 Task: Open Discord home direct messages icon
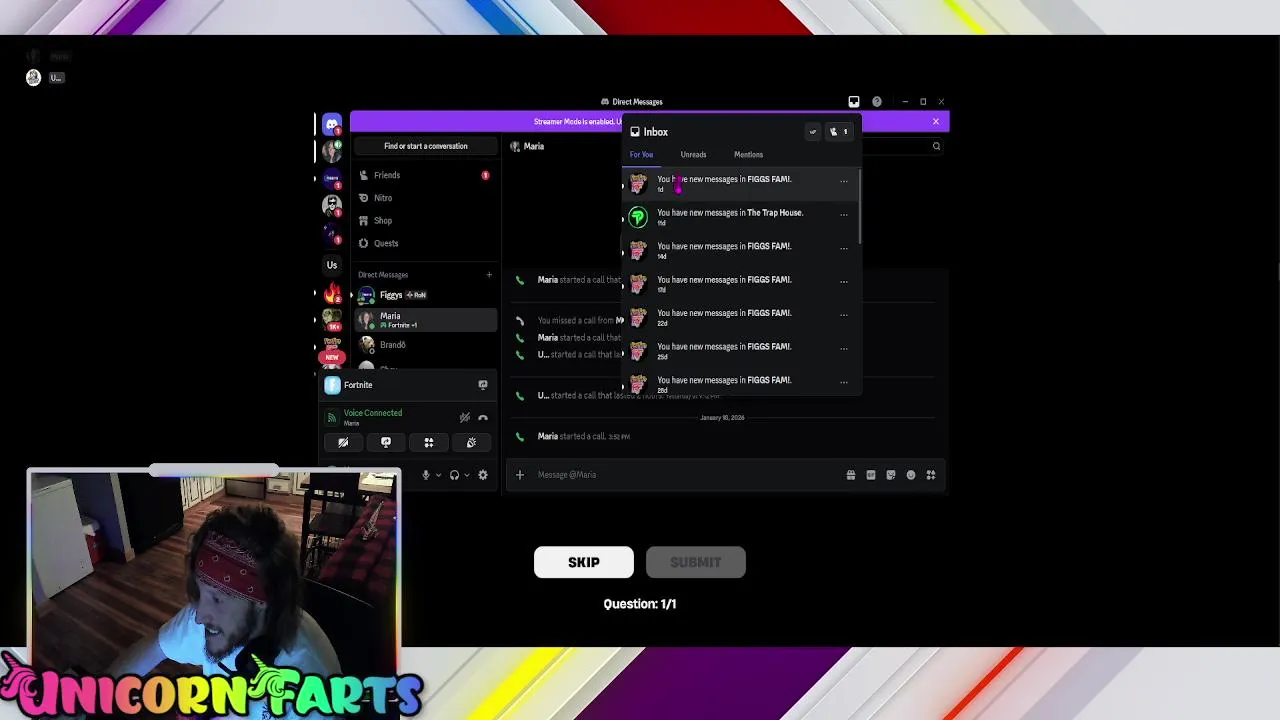click(332, 124)
